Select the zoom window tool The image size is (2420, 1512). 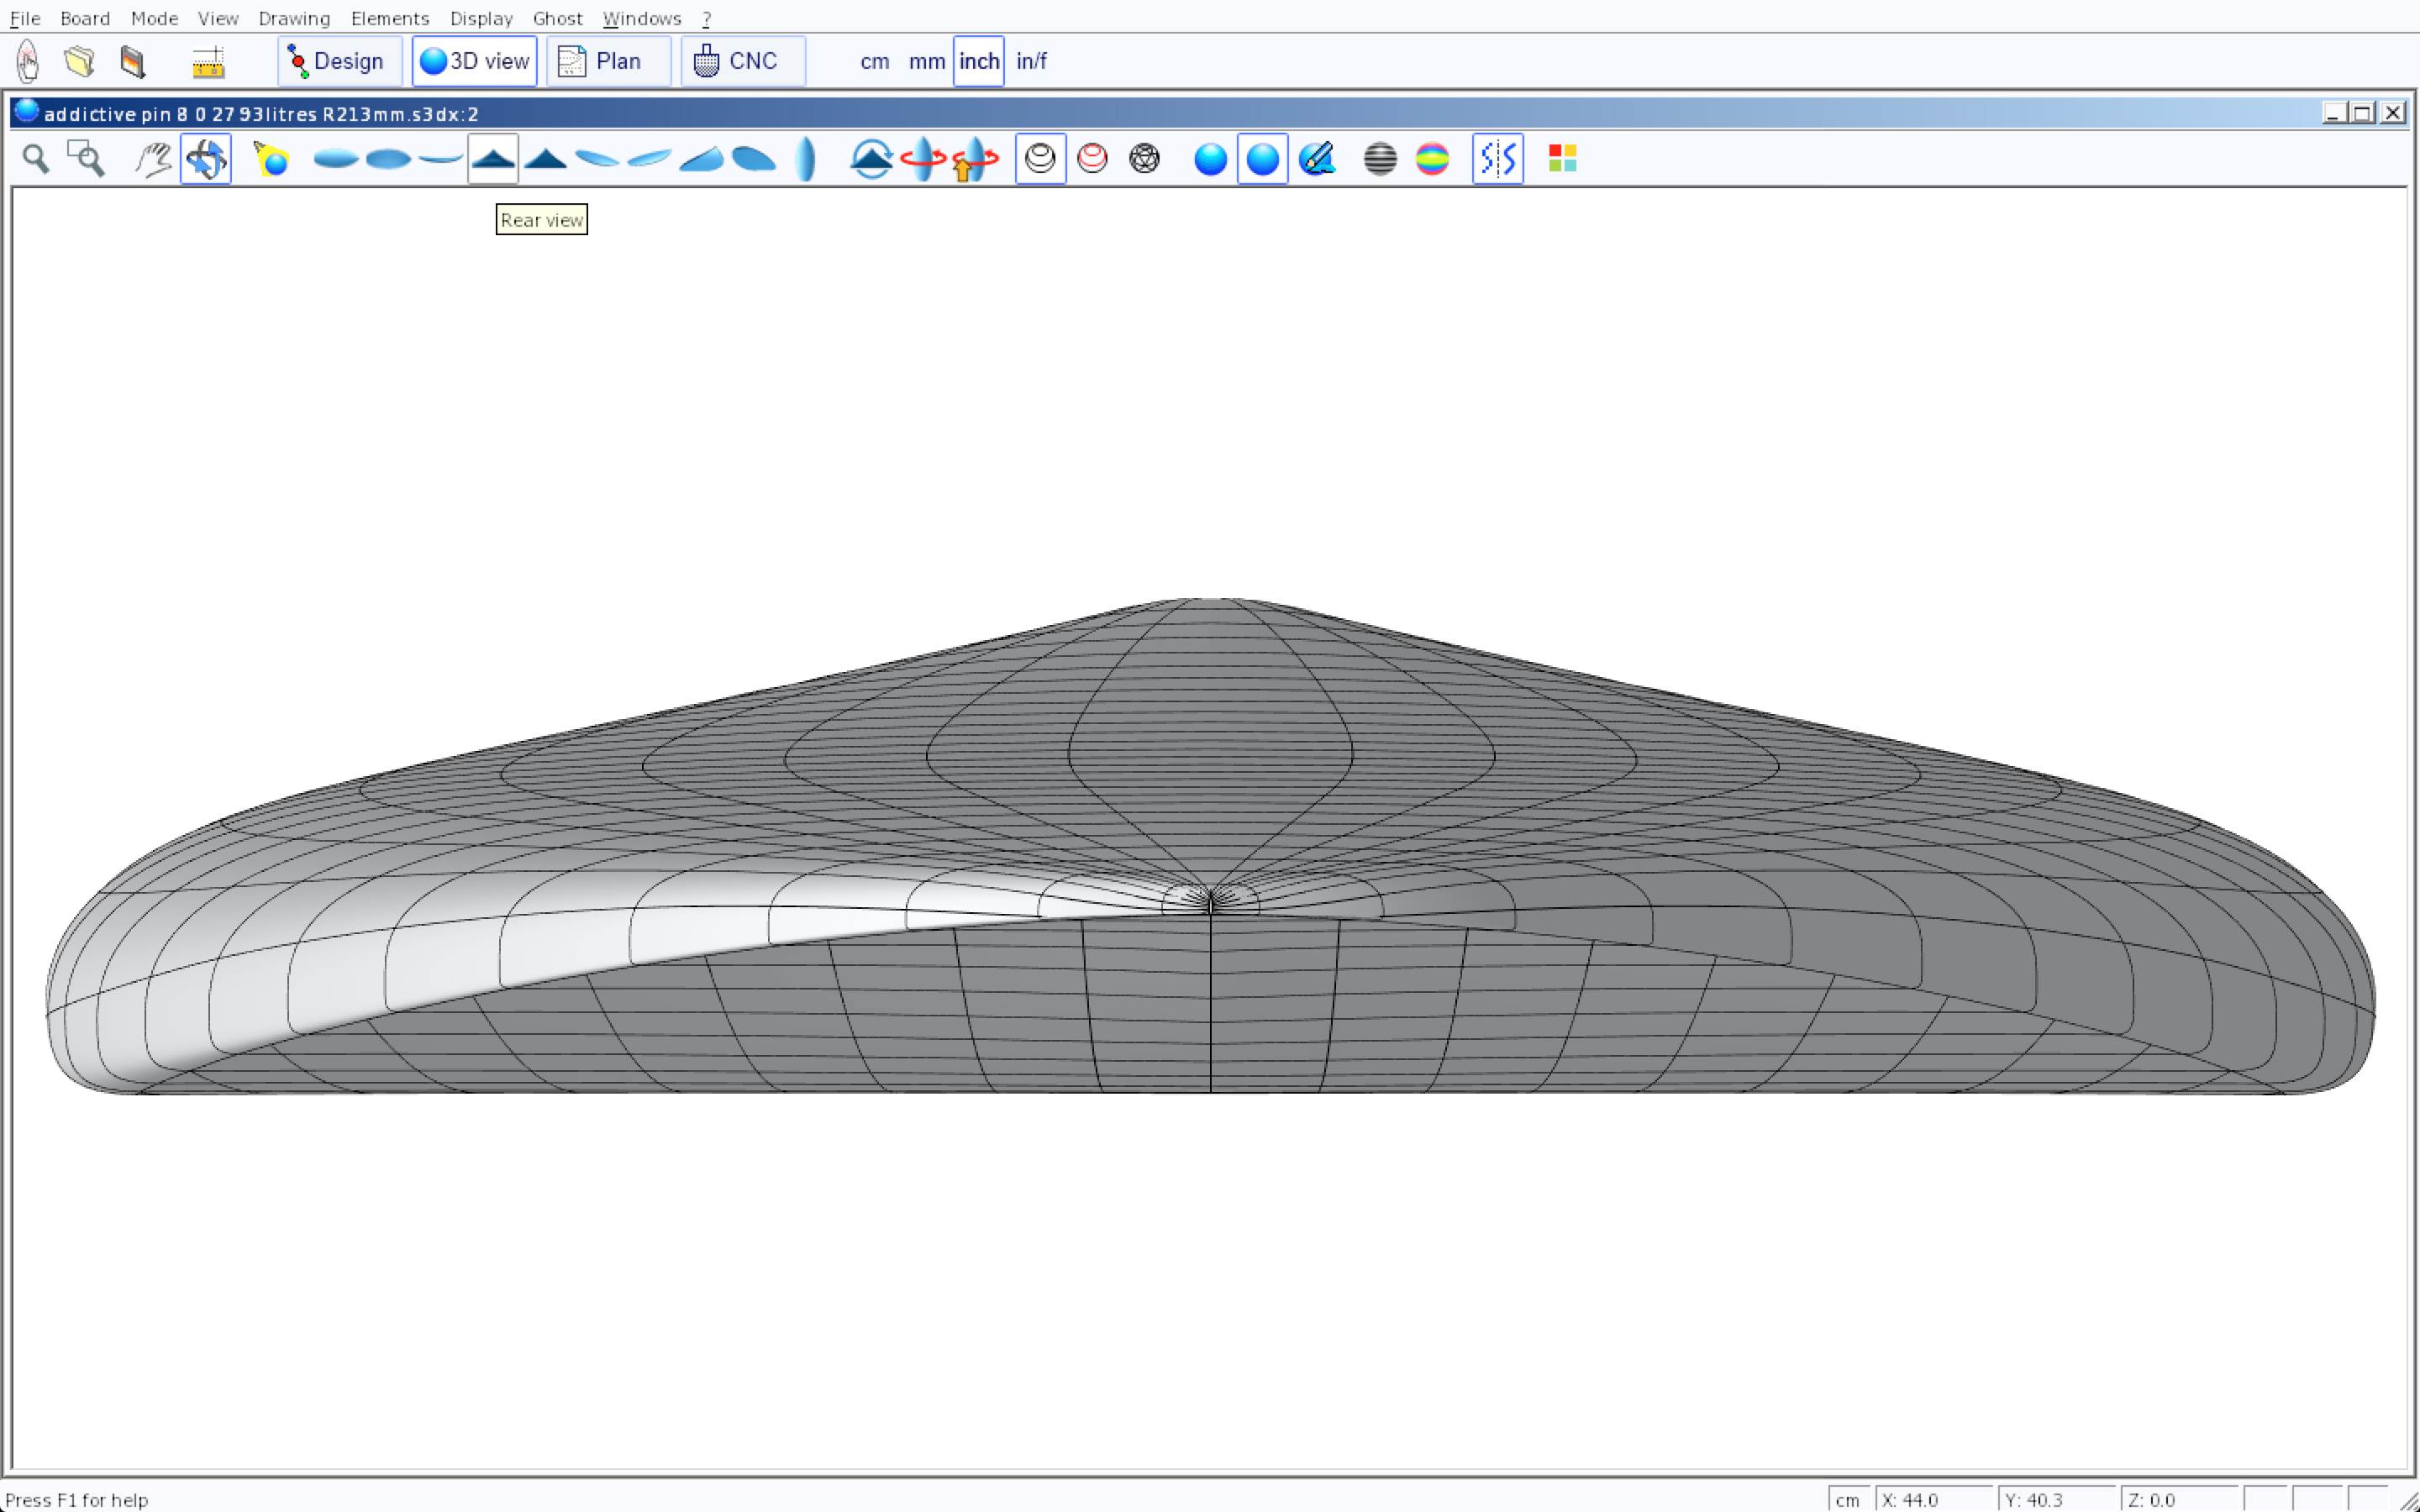tap(86, 159)
